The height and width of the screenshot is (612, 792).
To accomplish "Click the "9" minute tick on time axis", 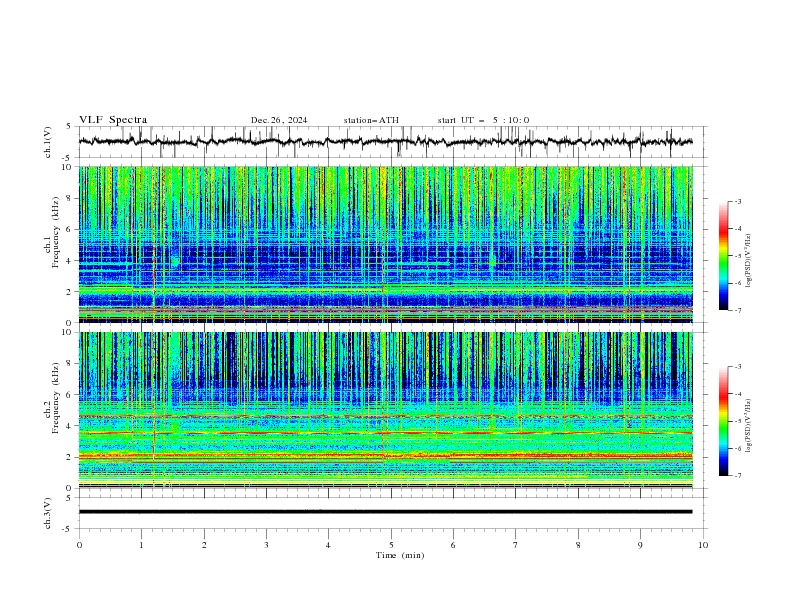I will click(640, 545).
